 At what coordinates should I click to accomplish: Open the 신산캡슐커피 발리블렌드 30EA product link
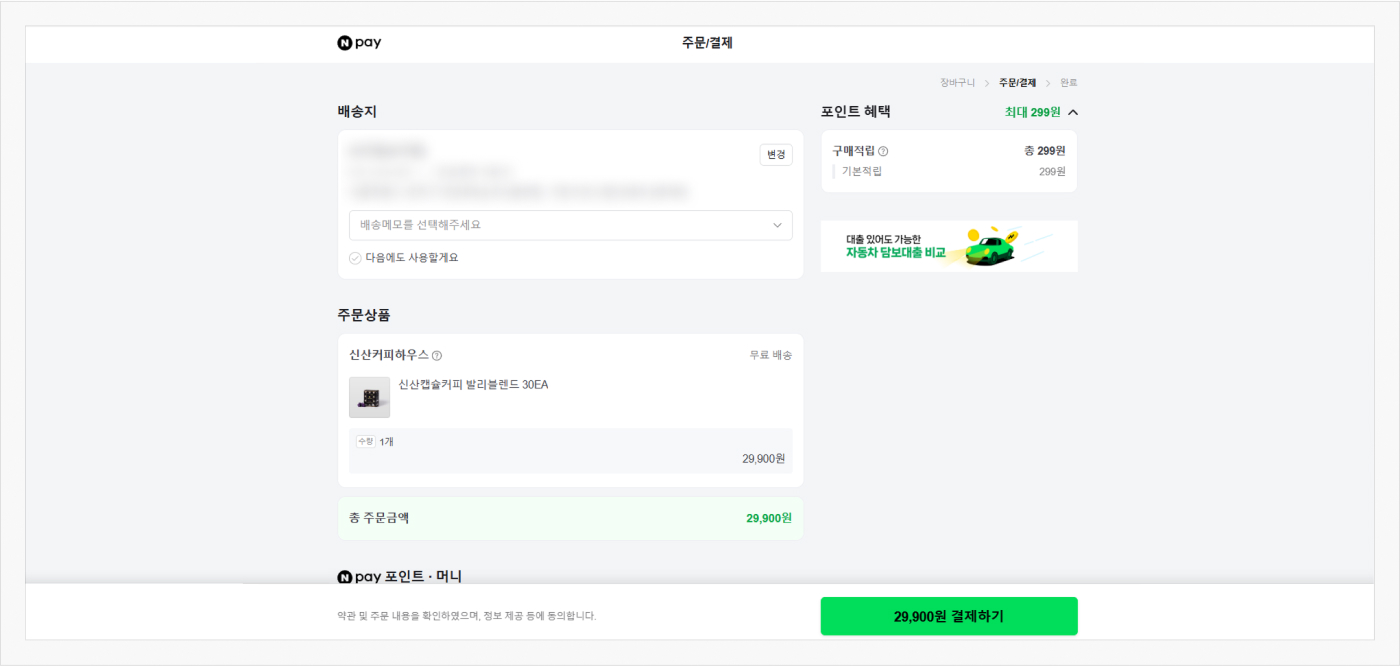coord(473,384)
